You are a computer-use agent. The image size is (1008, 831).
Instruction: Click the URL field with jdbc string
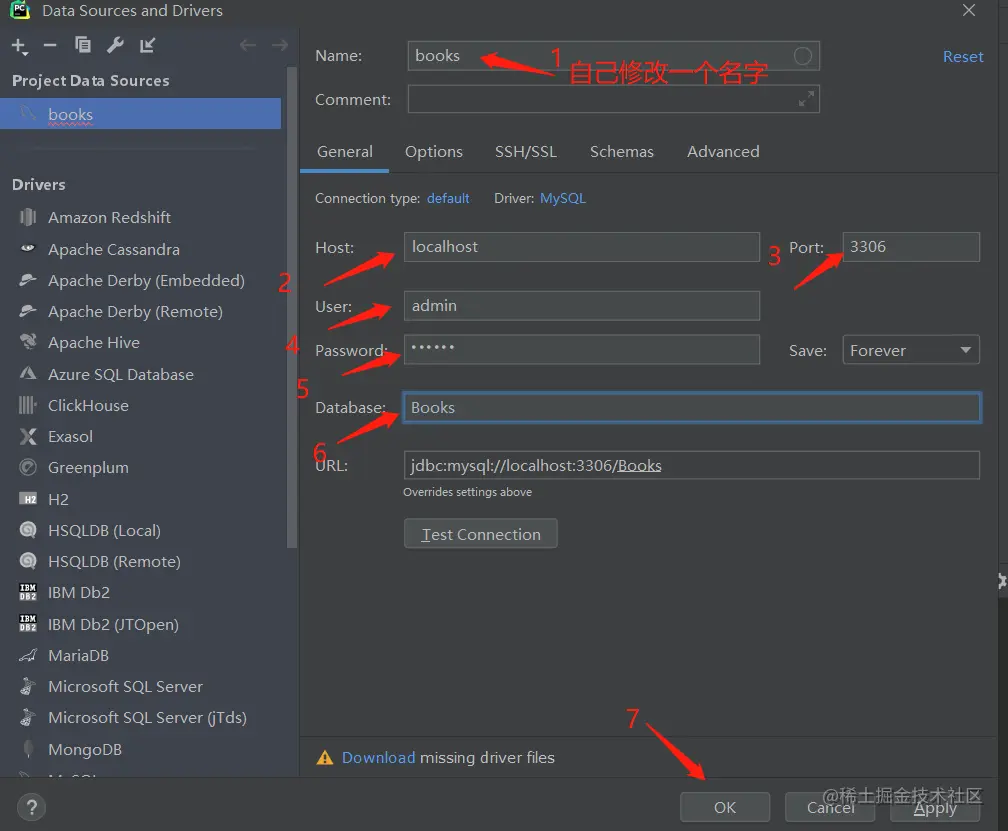[x=692, y=465]
